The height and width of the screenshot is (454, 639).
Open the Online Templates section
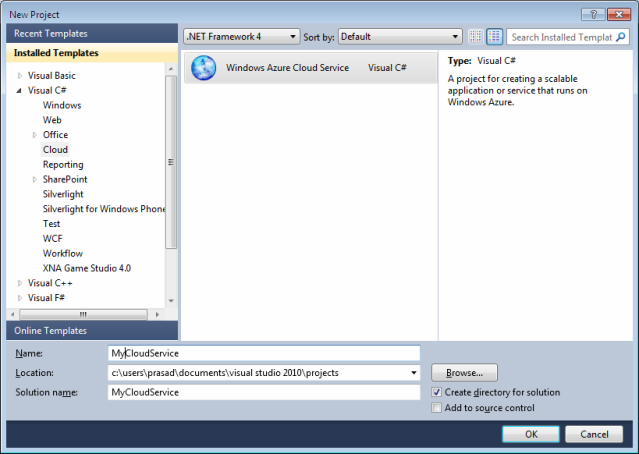[92, 331]
